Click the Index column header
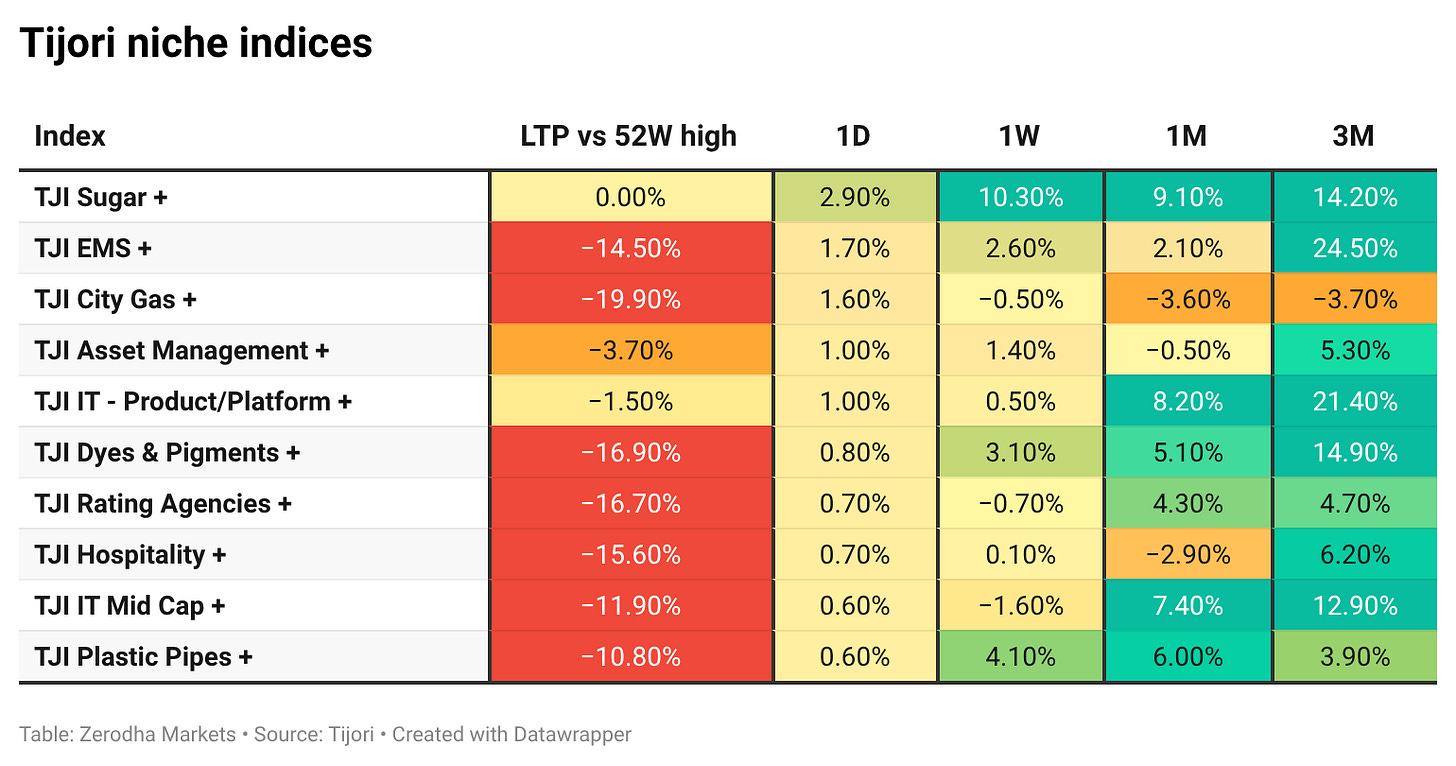This screenshot has width=1456, height=766. click(70, 135)
